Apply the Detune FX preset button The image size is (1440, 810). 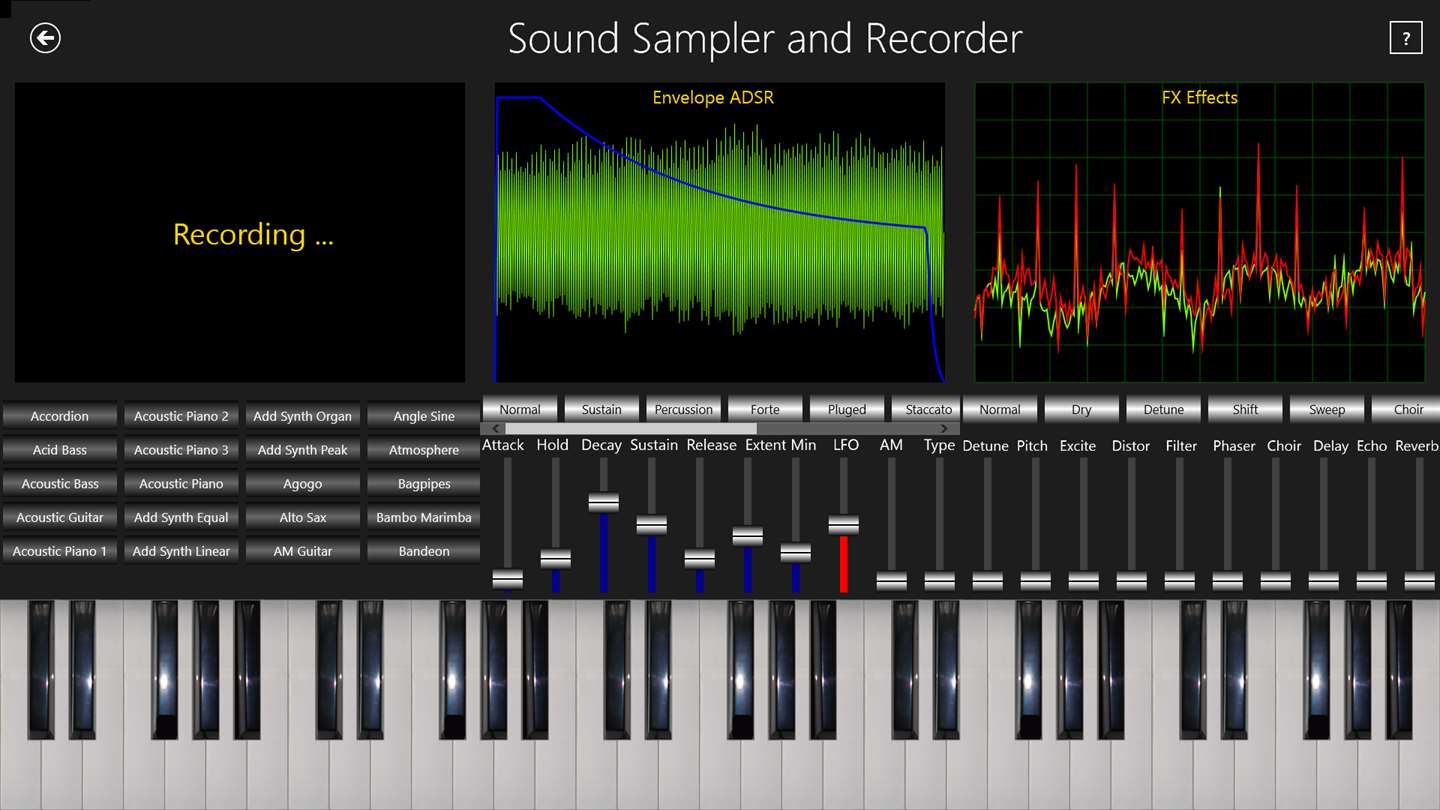pyautogui.click(x=1164, y=409)
